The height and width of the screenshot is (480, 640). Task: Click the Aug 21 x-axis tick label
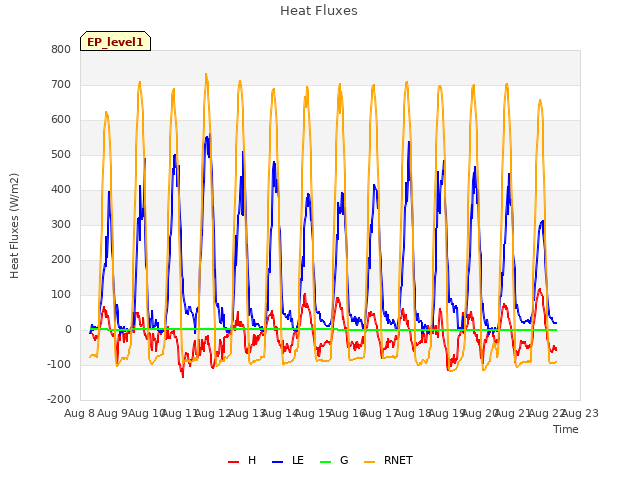click(513, 414)
